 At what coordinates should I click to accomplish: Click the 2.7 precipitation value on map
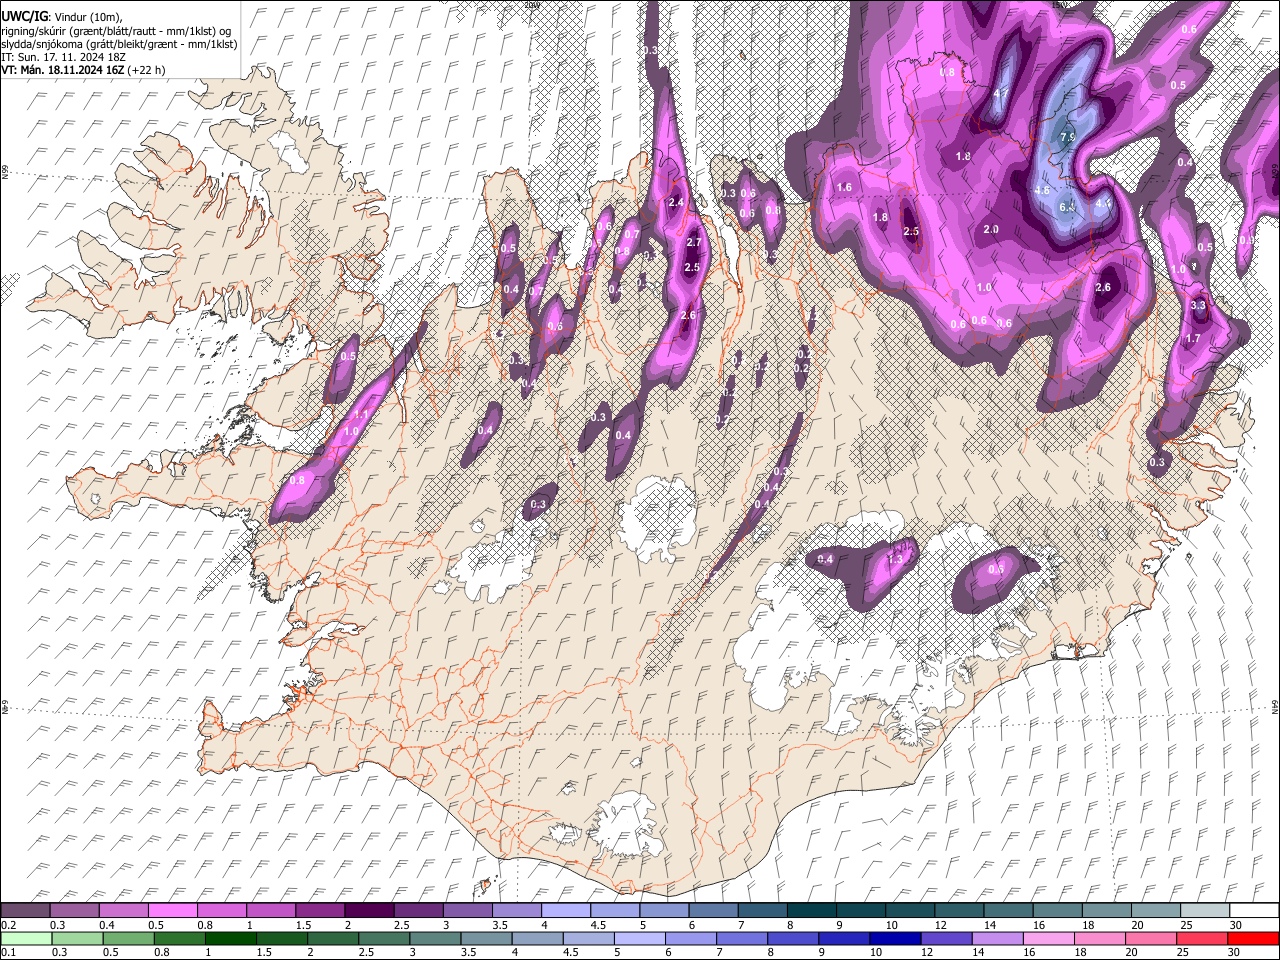point(695,243)
